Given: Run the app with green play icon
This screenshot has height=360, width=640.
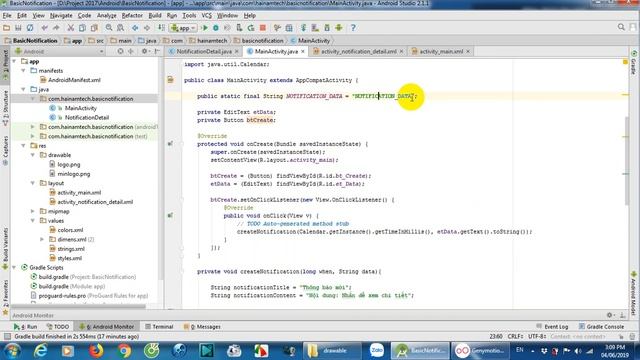Looking at the screenshot, I should coord(205,28).
